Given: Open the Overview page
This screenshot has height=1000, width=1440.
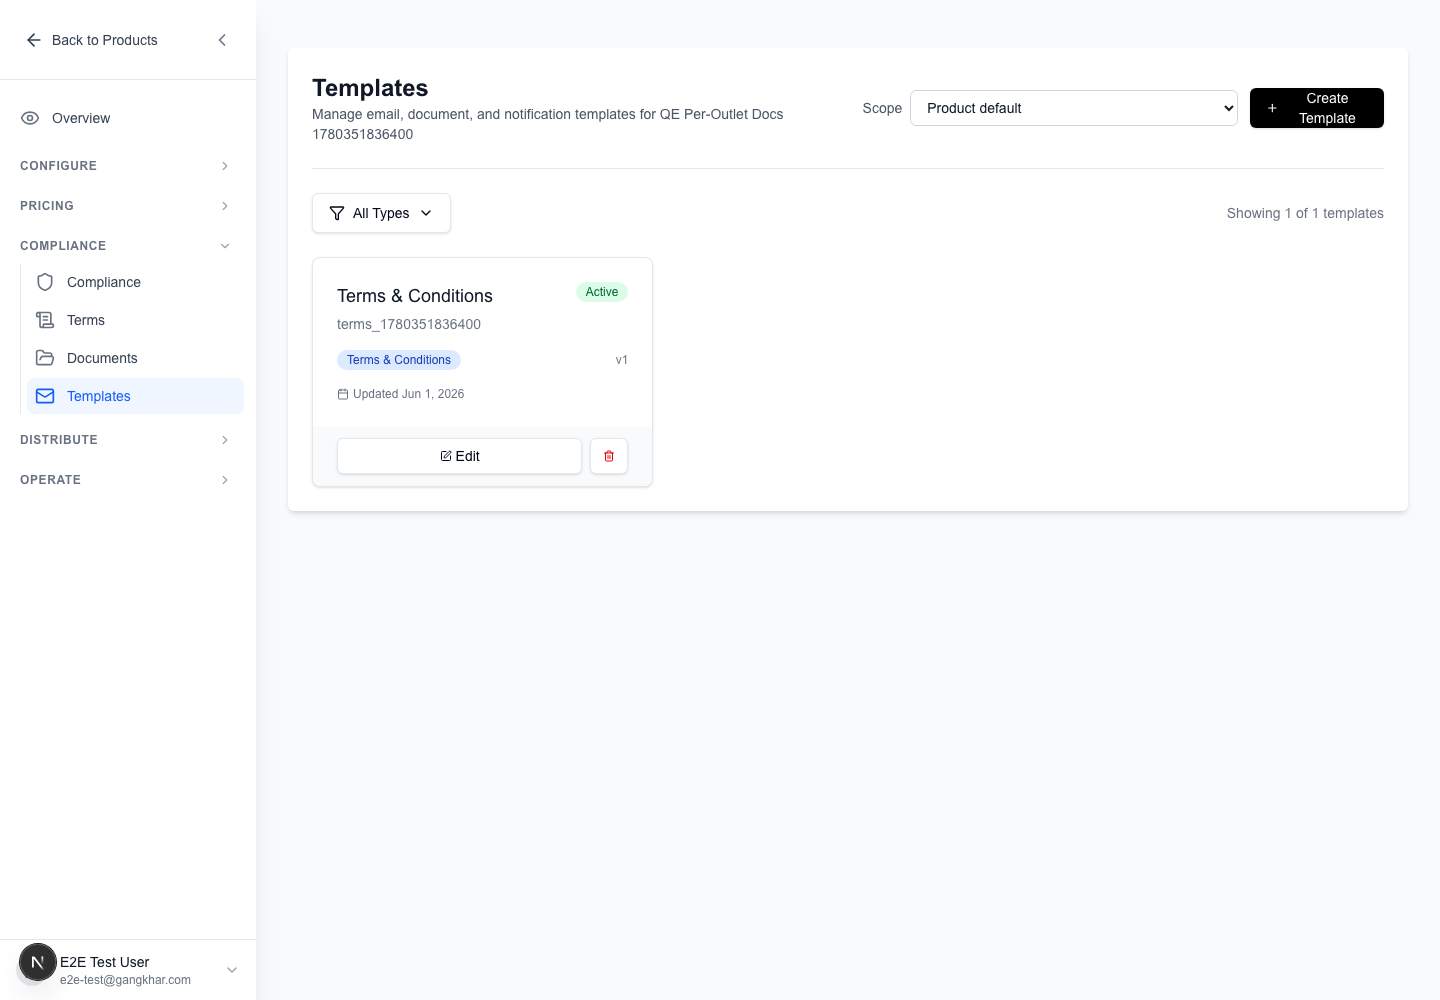Looking at the screenshot, I should (128, 118).
